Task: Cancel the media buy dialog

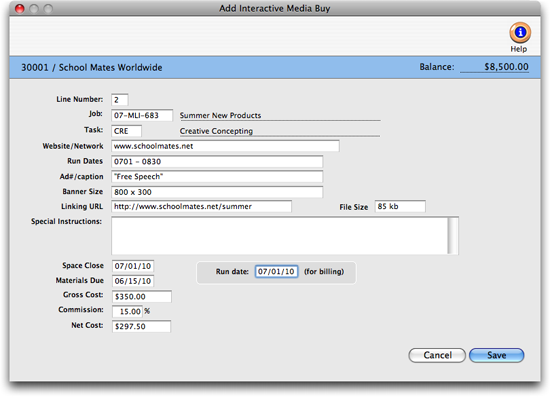Action: point(437,355)
